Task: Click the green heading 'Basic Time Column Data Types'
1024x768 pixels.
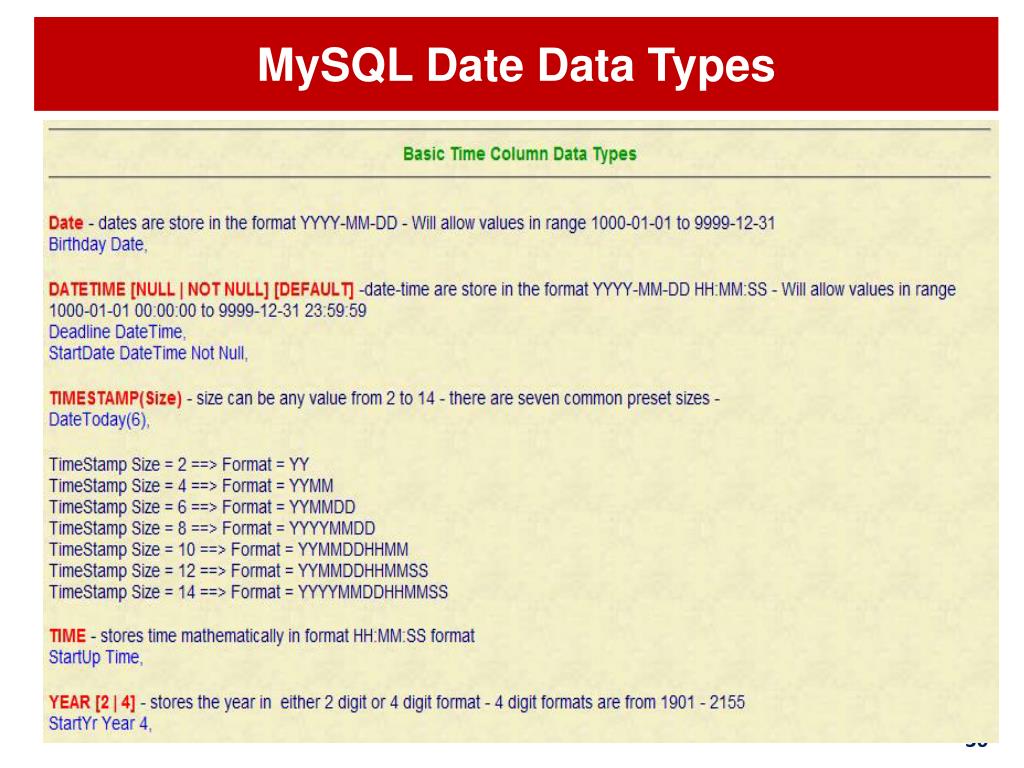Action: (x=519, y=154)
